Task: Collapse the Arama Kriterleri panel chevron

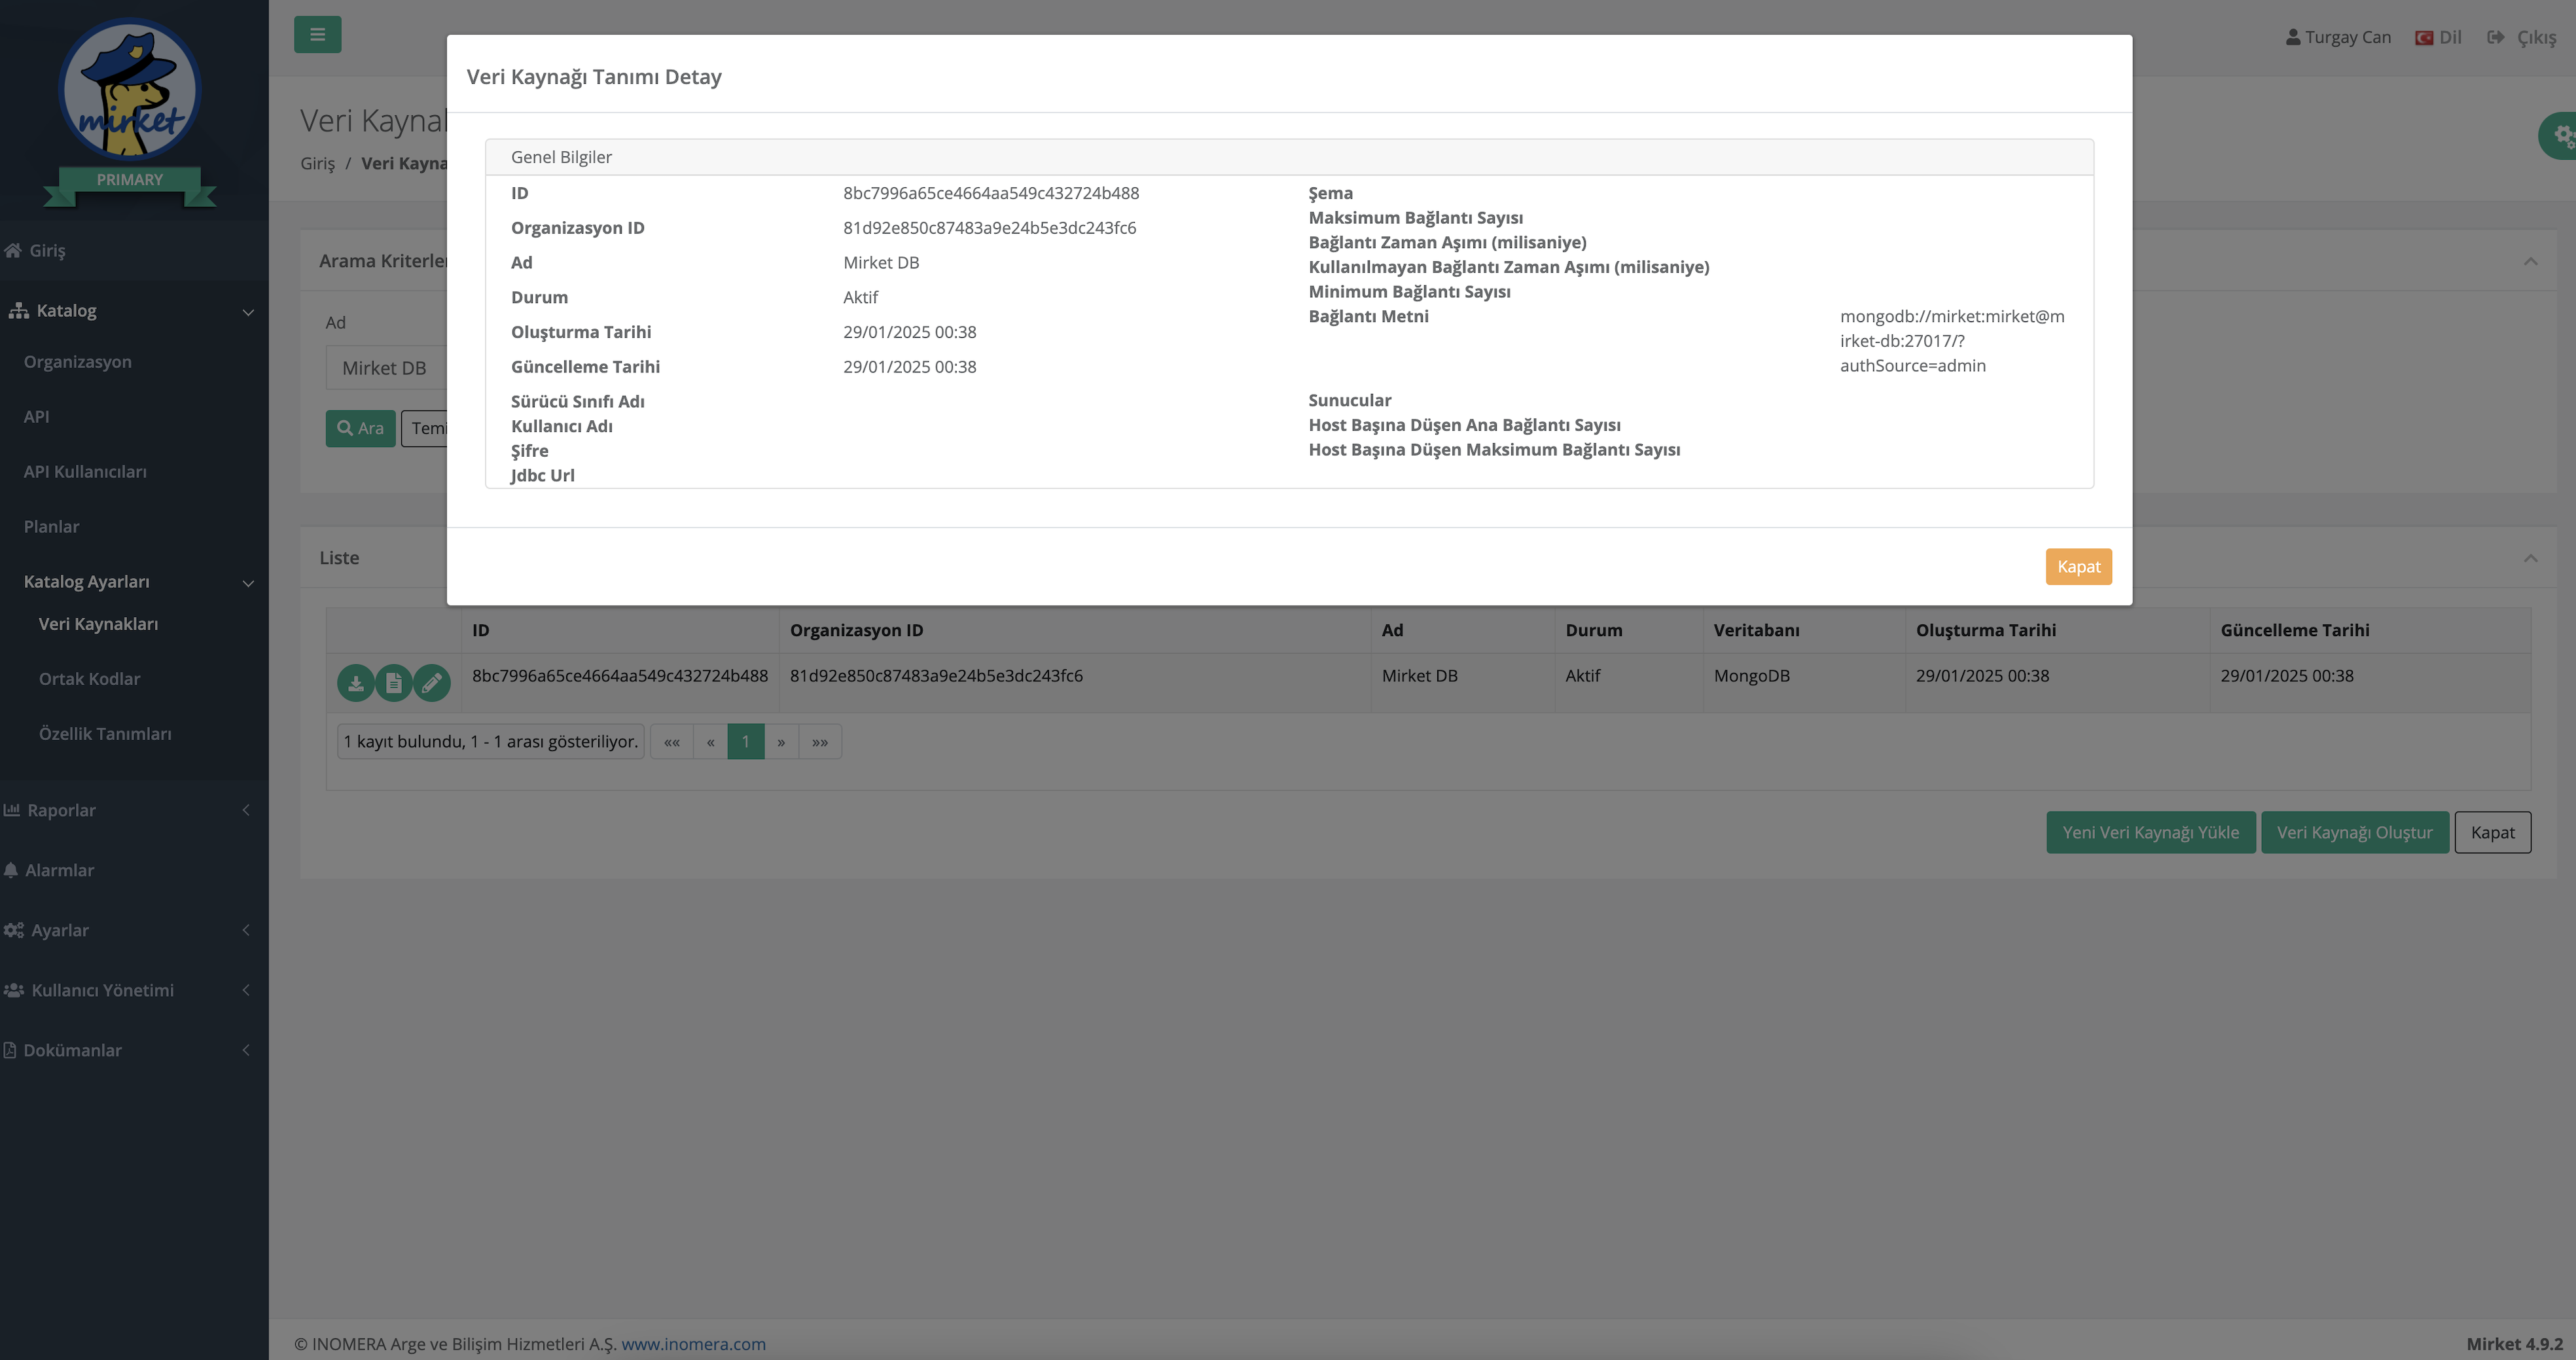Action: (2530, 261)
